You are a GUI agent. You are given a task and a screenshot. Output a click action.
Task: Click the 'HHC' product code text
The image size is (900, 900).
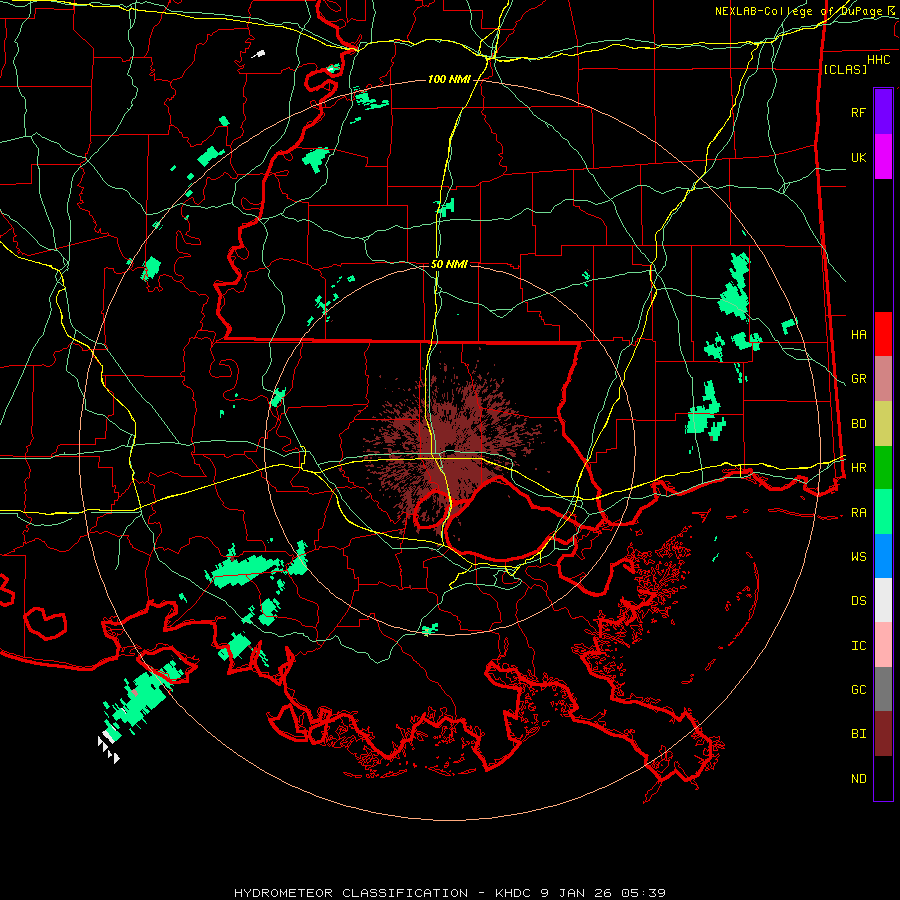coord(878,60)
